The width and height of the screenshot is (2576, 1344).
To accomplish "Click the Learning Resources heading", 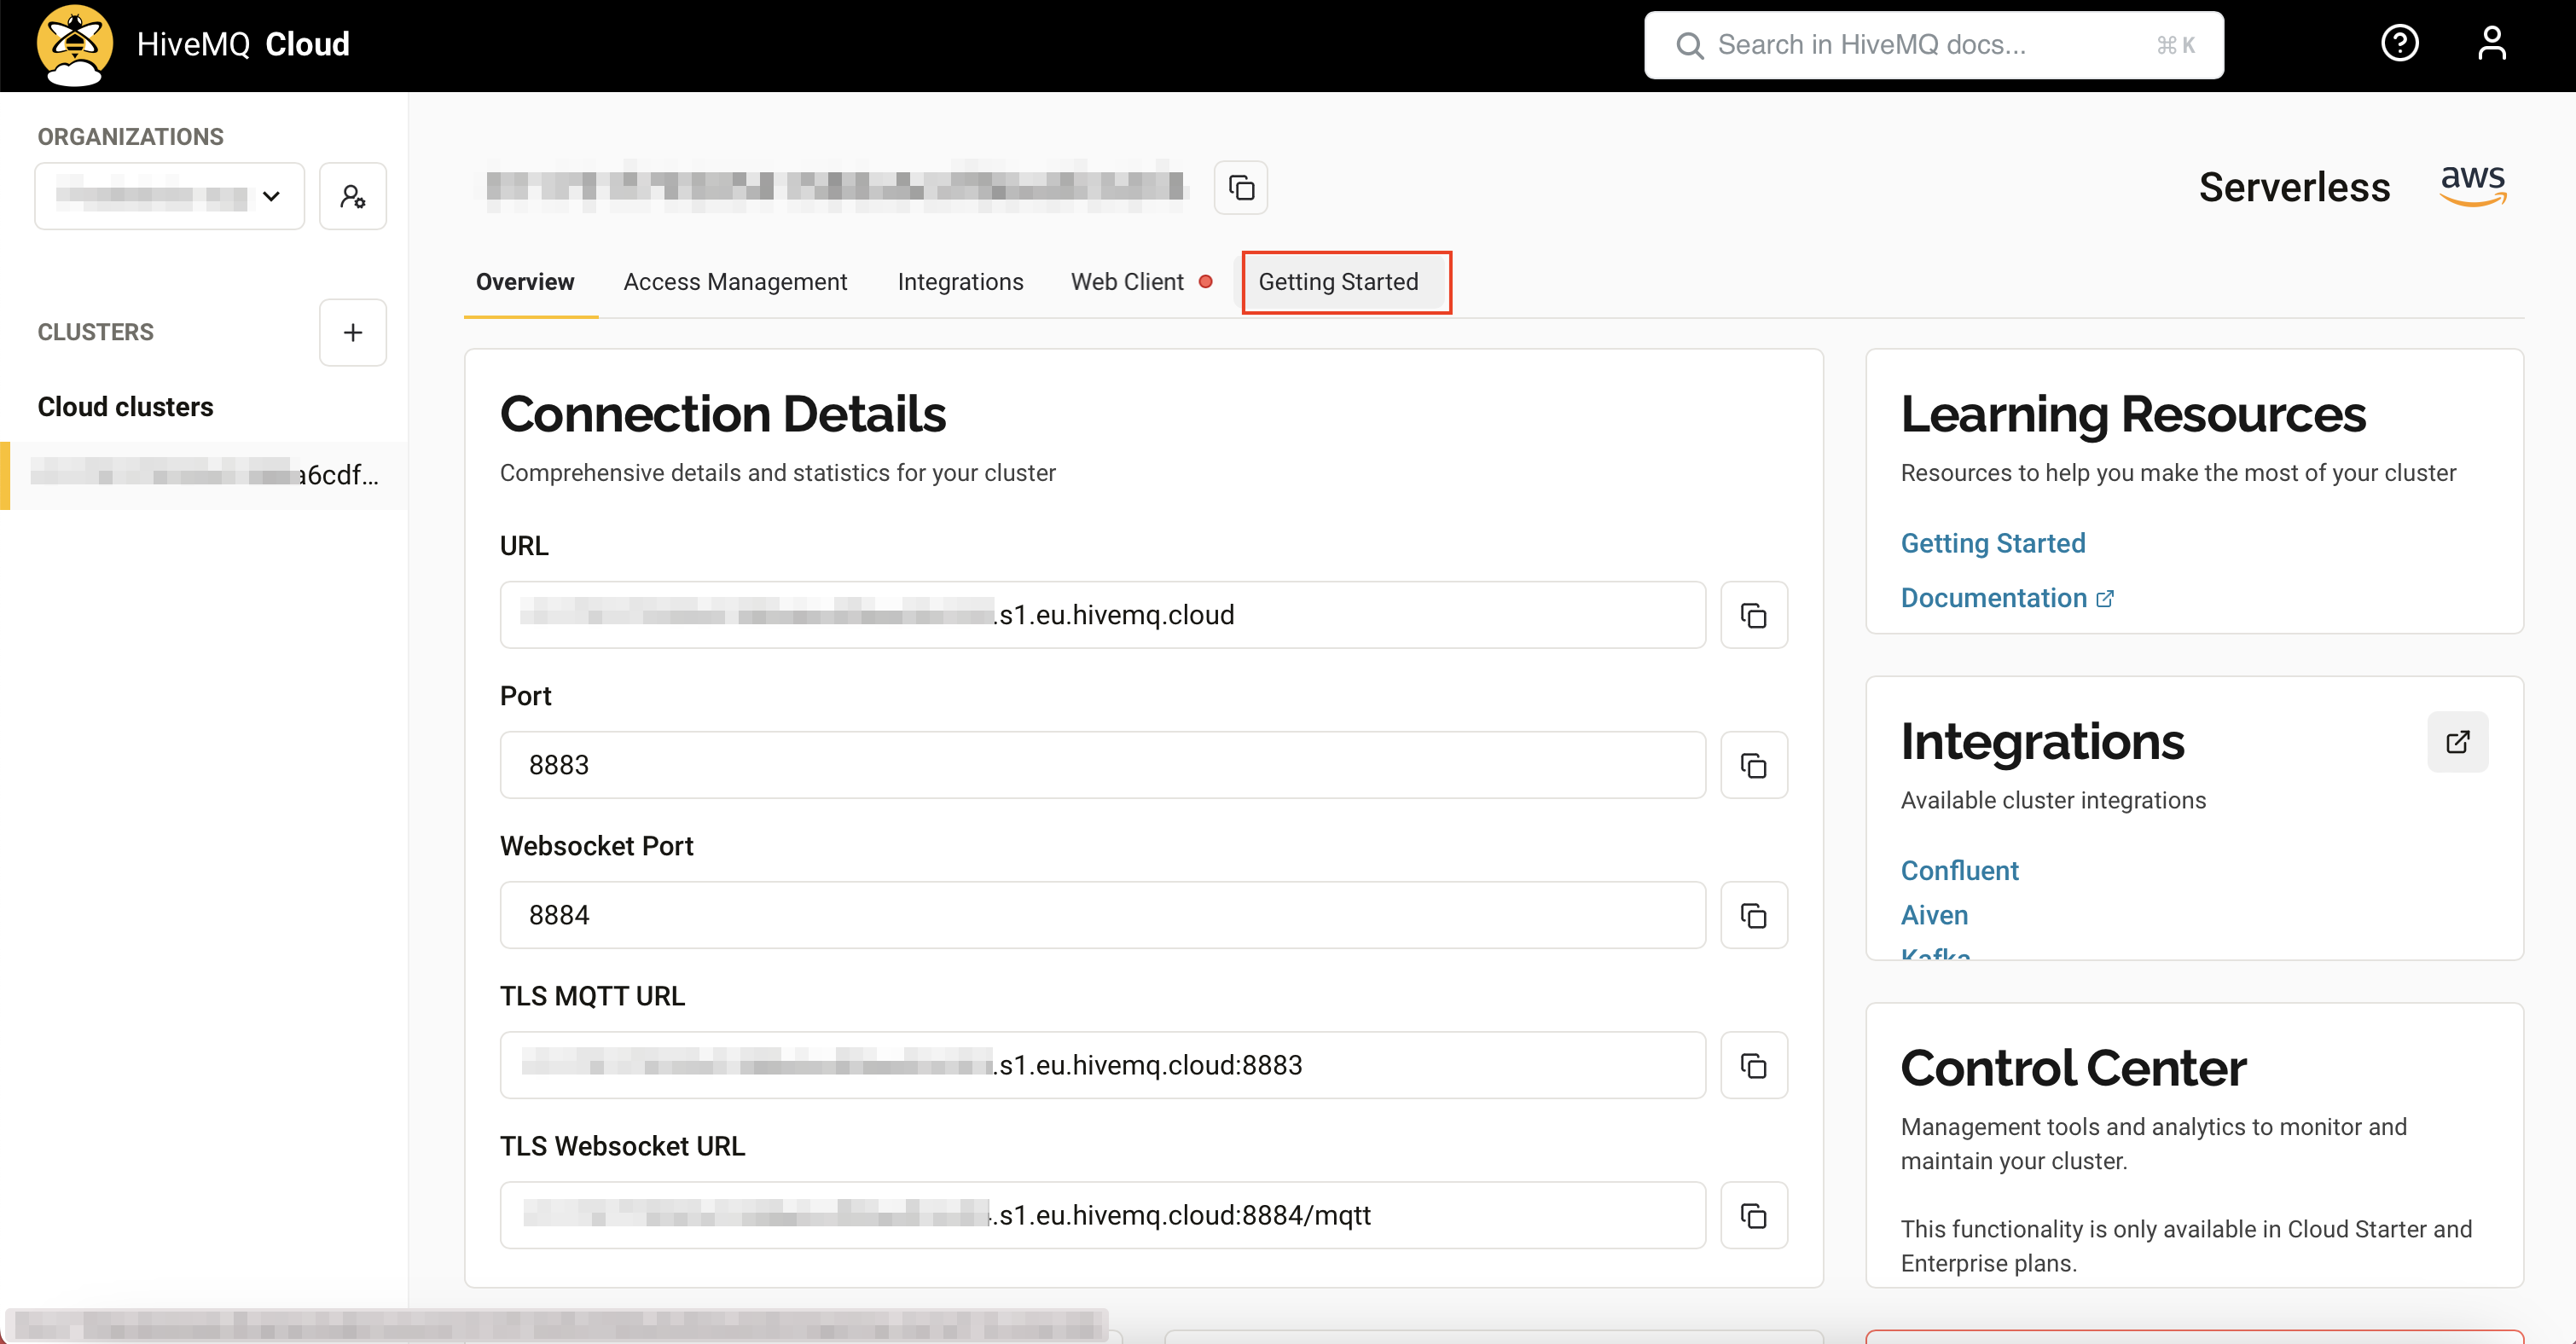I will pos(2133,414).
